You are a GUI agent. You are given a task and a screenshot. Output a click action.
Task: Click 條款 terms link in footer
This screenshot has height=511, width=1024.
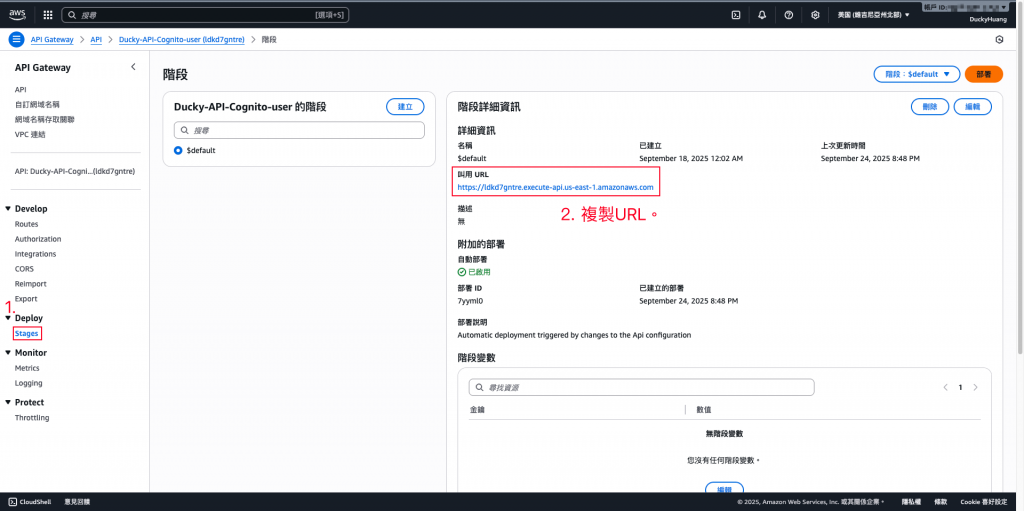940,502
